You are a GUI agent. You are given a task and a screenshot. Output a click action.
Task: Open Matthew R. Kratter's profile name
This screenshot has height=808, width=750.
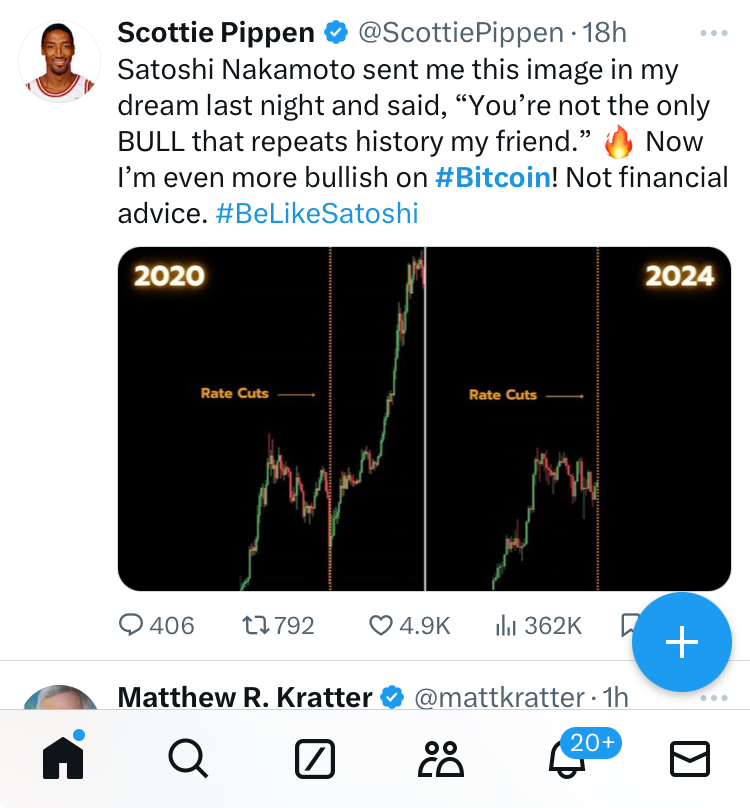click(245, 696)
